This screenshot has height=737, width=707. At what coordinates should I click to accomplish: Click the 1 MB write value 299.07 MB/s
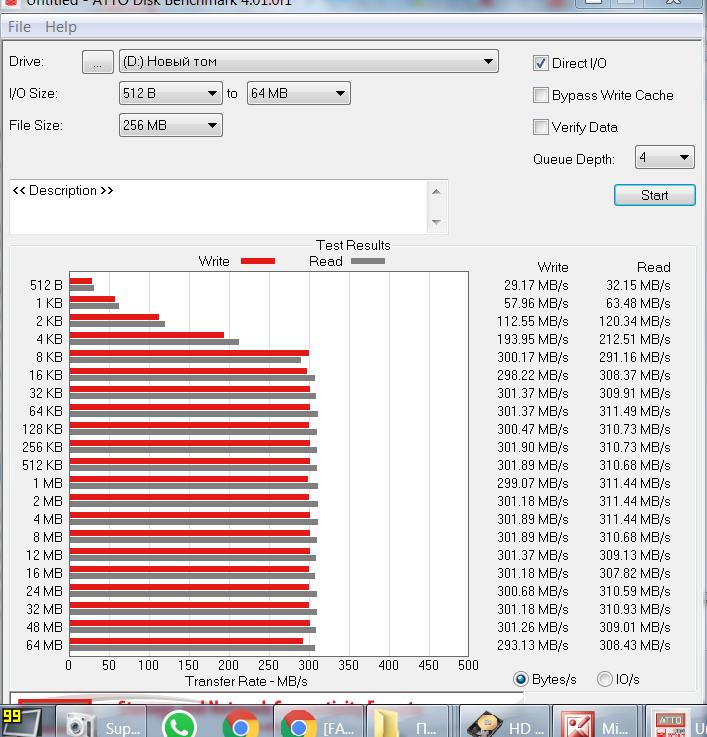533,483
